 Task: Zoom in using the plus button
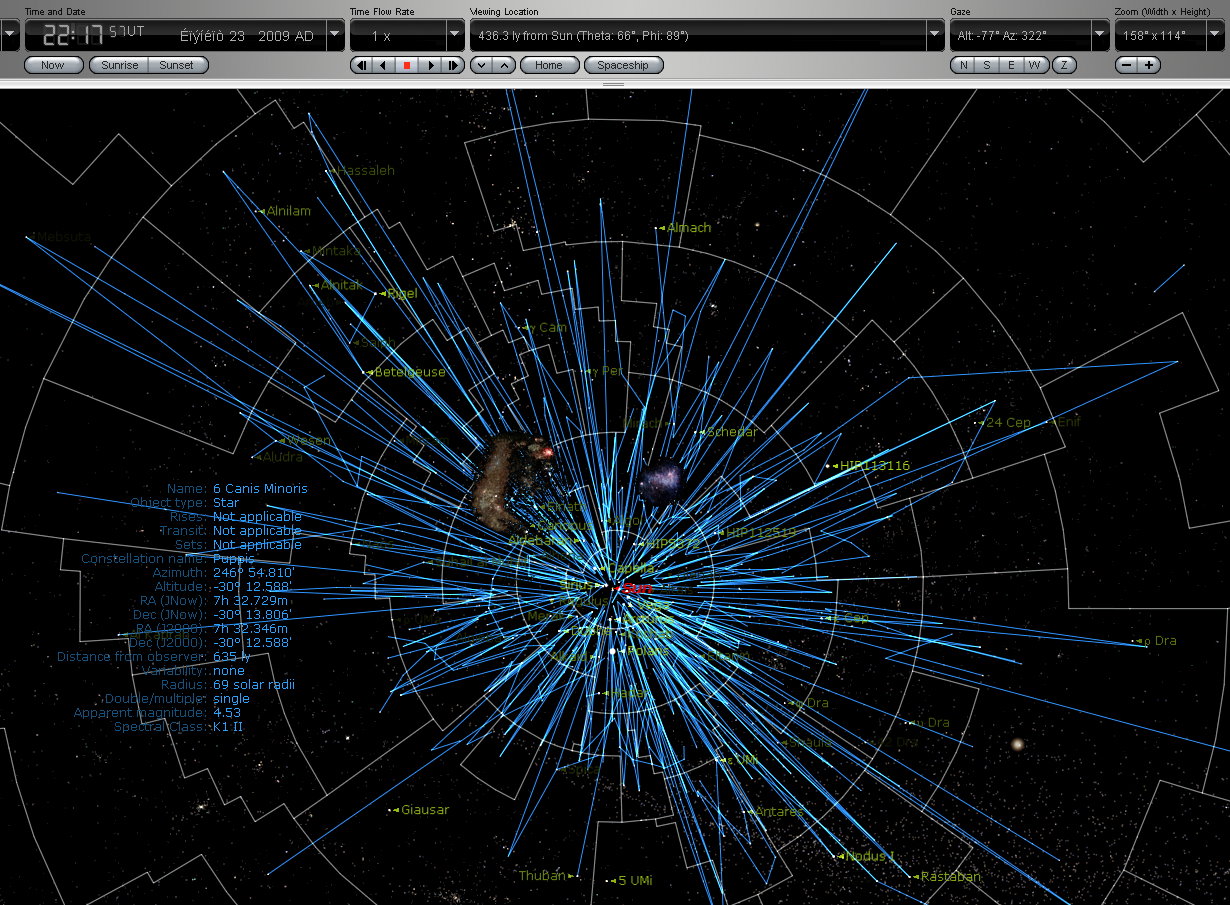(1150, 65)
